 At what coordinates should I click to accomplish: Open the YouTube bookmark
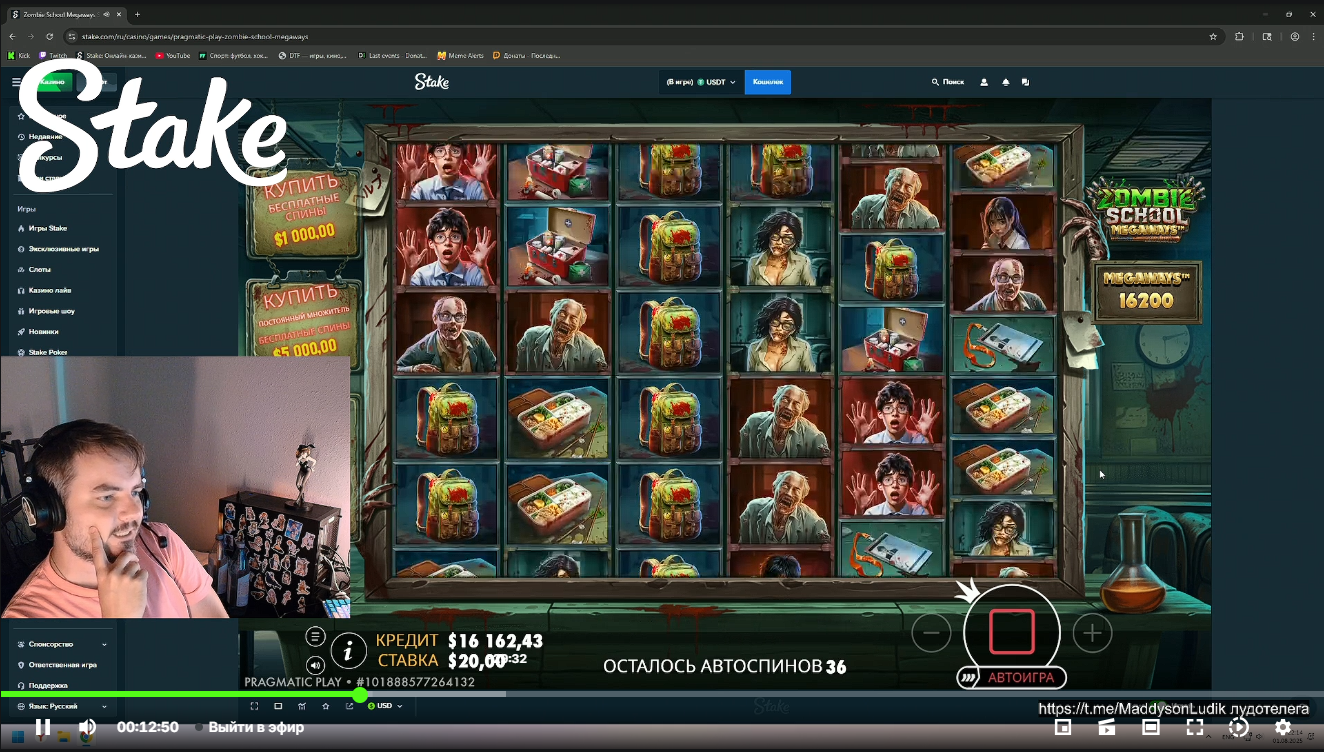tap(173, 56)
